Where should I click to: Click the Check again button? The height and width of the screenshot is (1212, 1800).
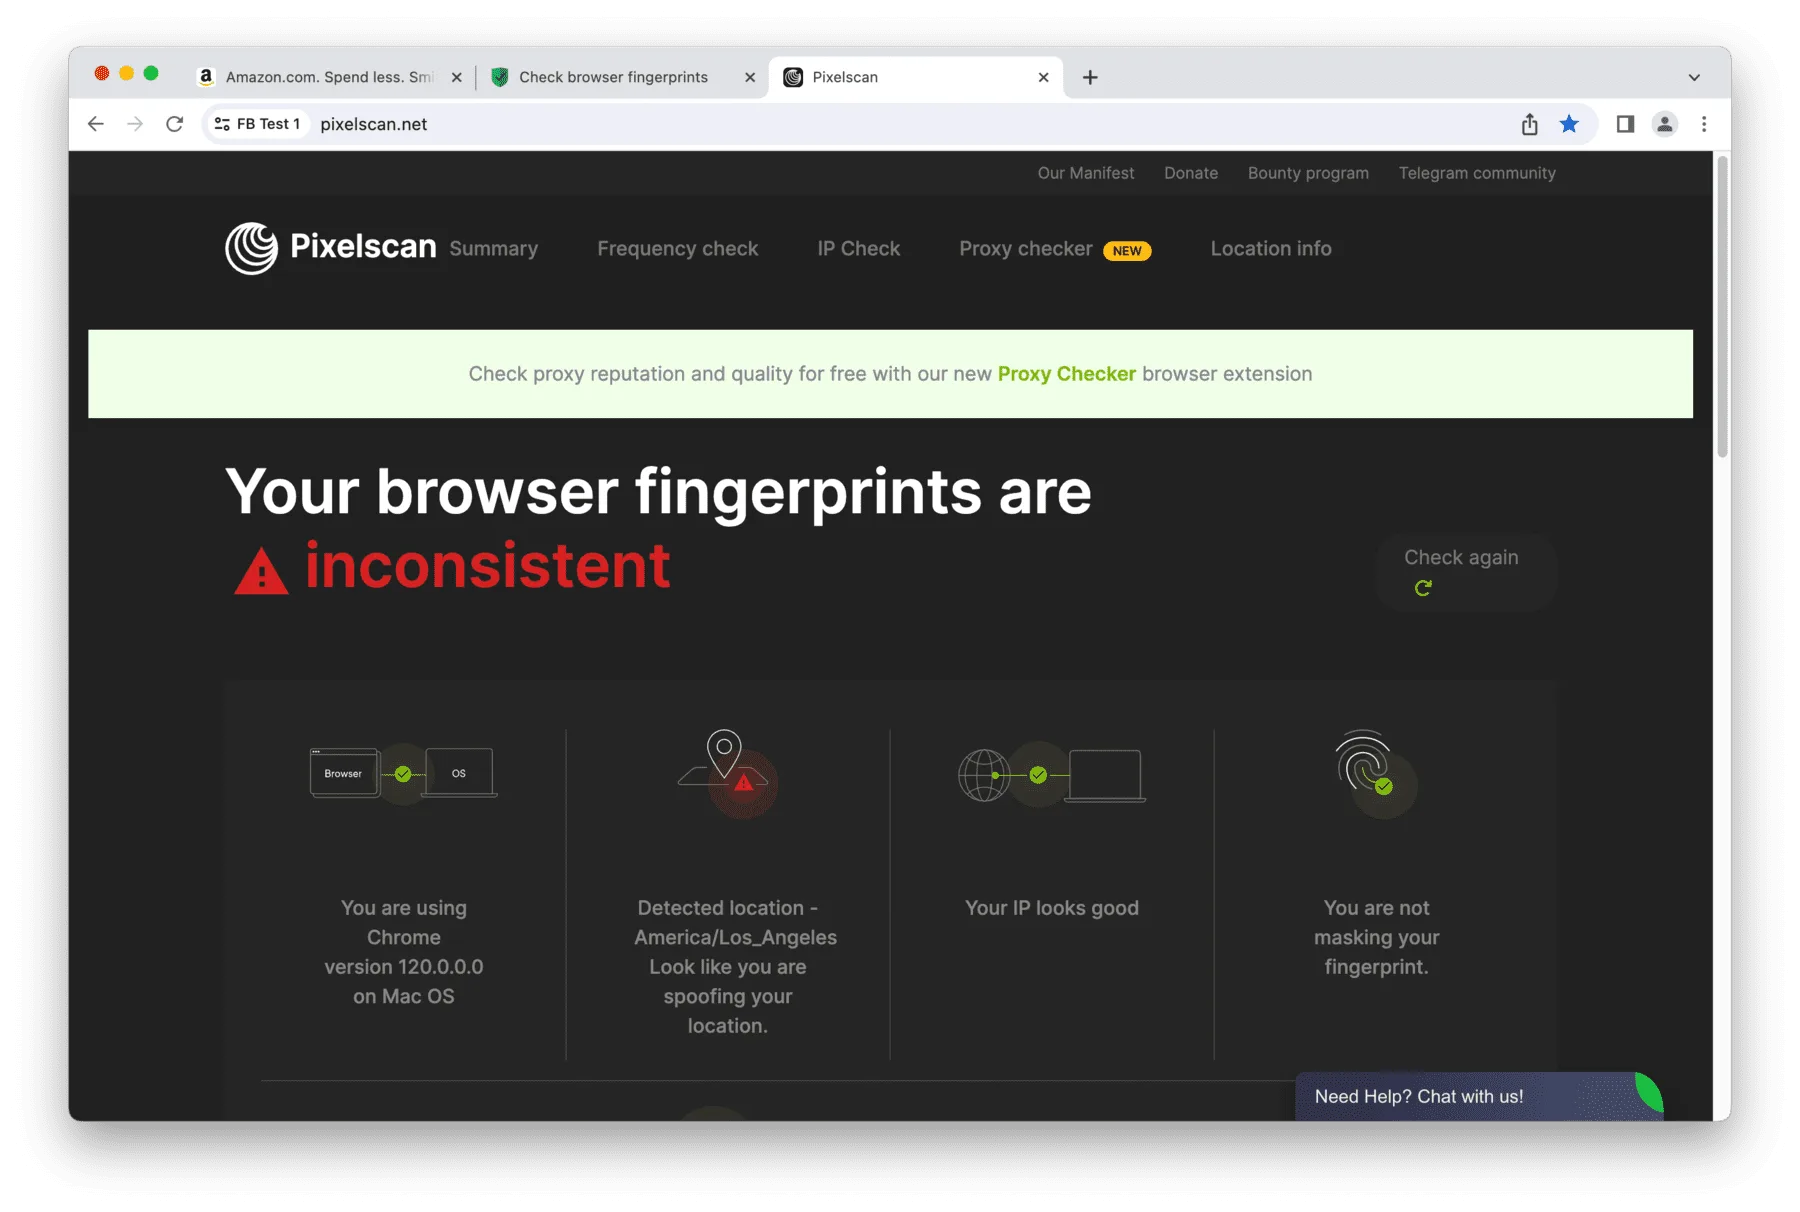(x=1466, y=572)
